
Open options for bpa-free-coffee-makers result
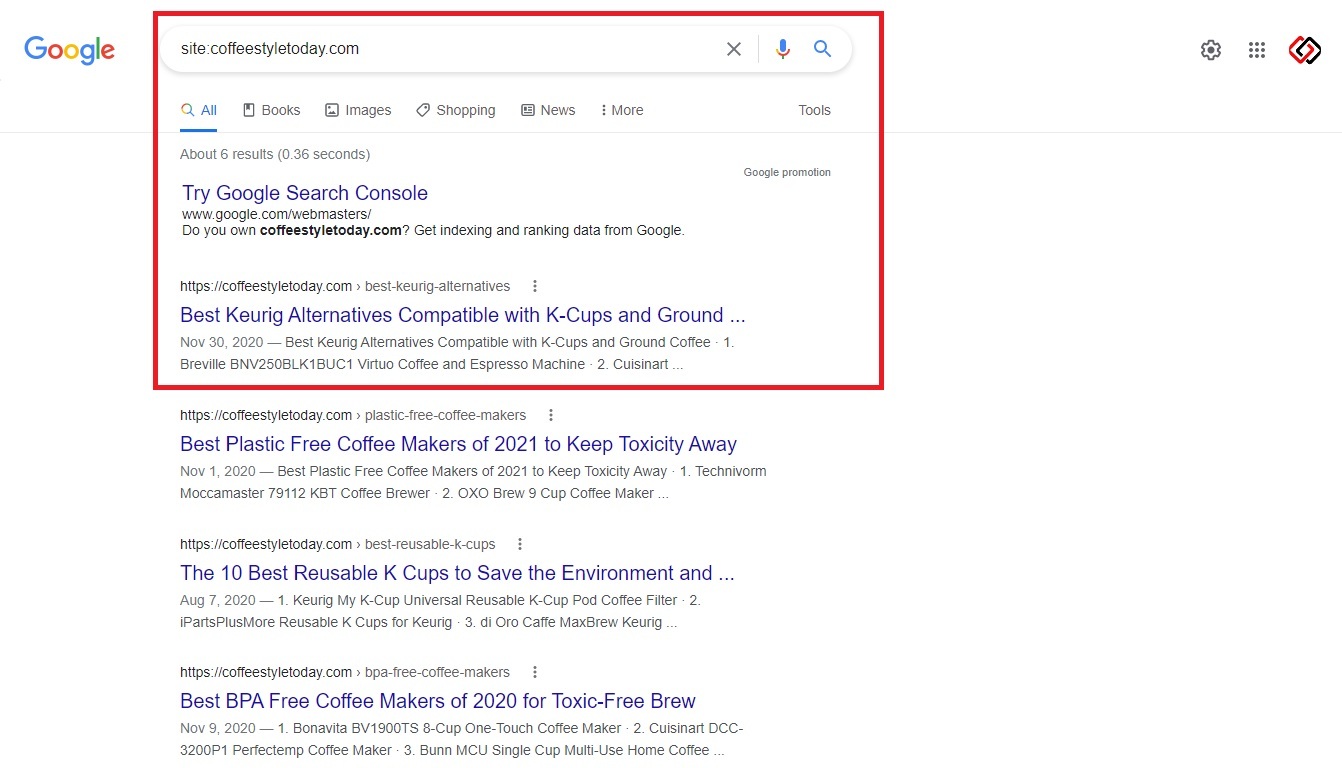point(535,672)
